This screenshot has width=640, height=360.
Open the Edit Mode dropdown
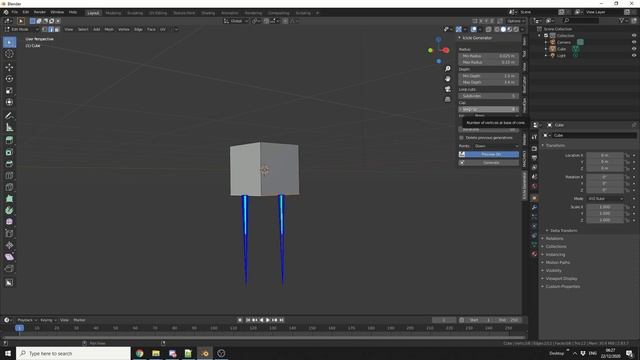coord(21,29)
